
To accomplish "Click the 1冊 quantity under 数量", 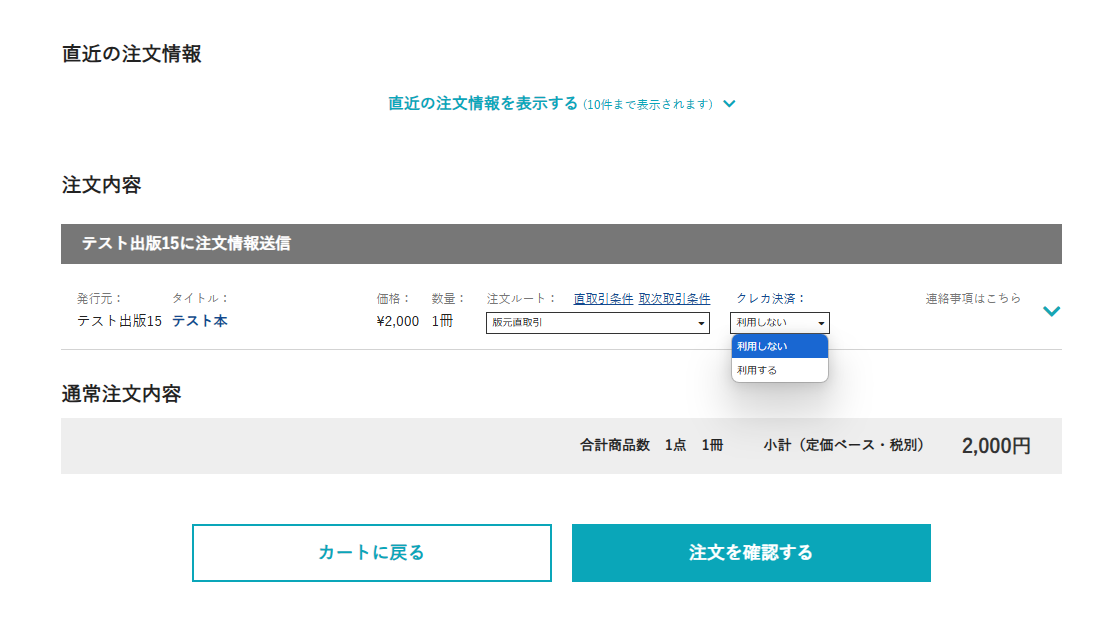I will (x=442, y=321).
